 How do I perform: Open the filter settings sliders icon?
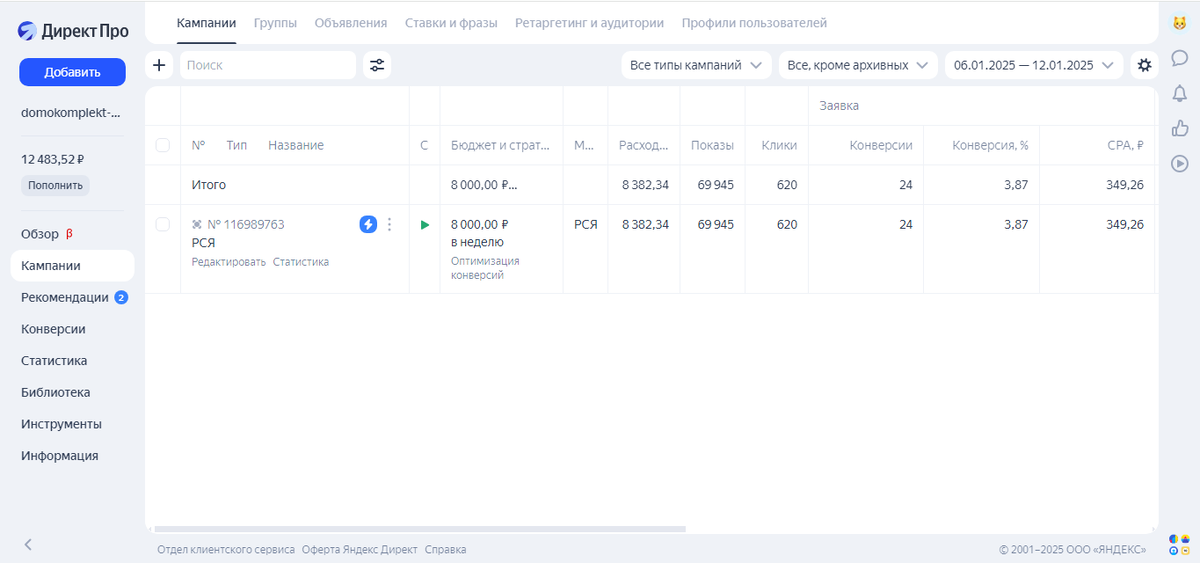click(x=377, y=65)
